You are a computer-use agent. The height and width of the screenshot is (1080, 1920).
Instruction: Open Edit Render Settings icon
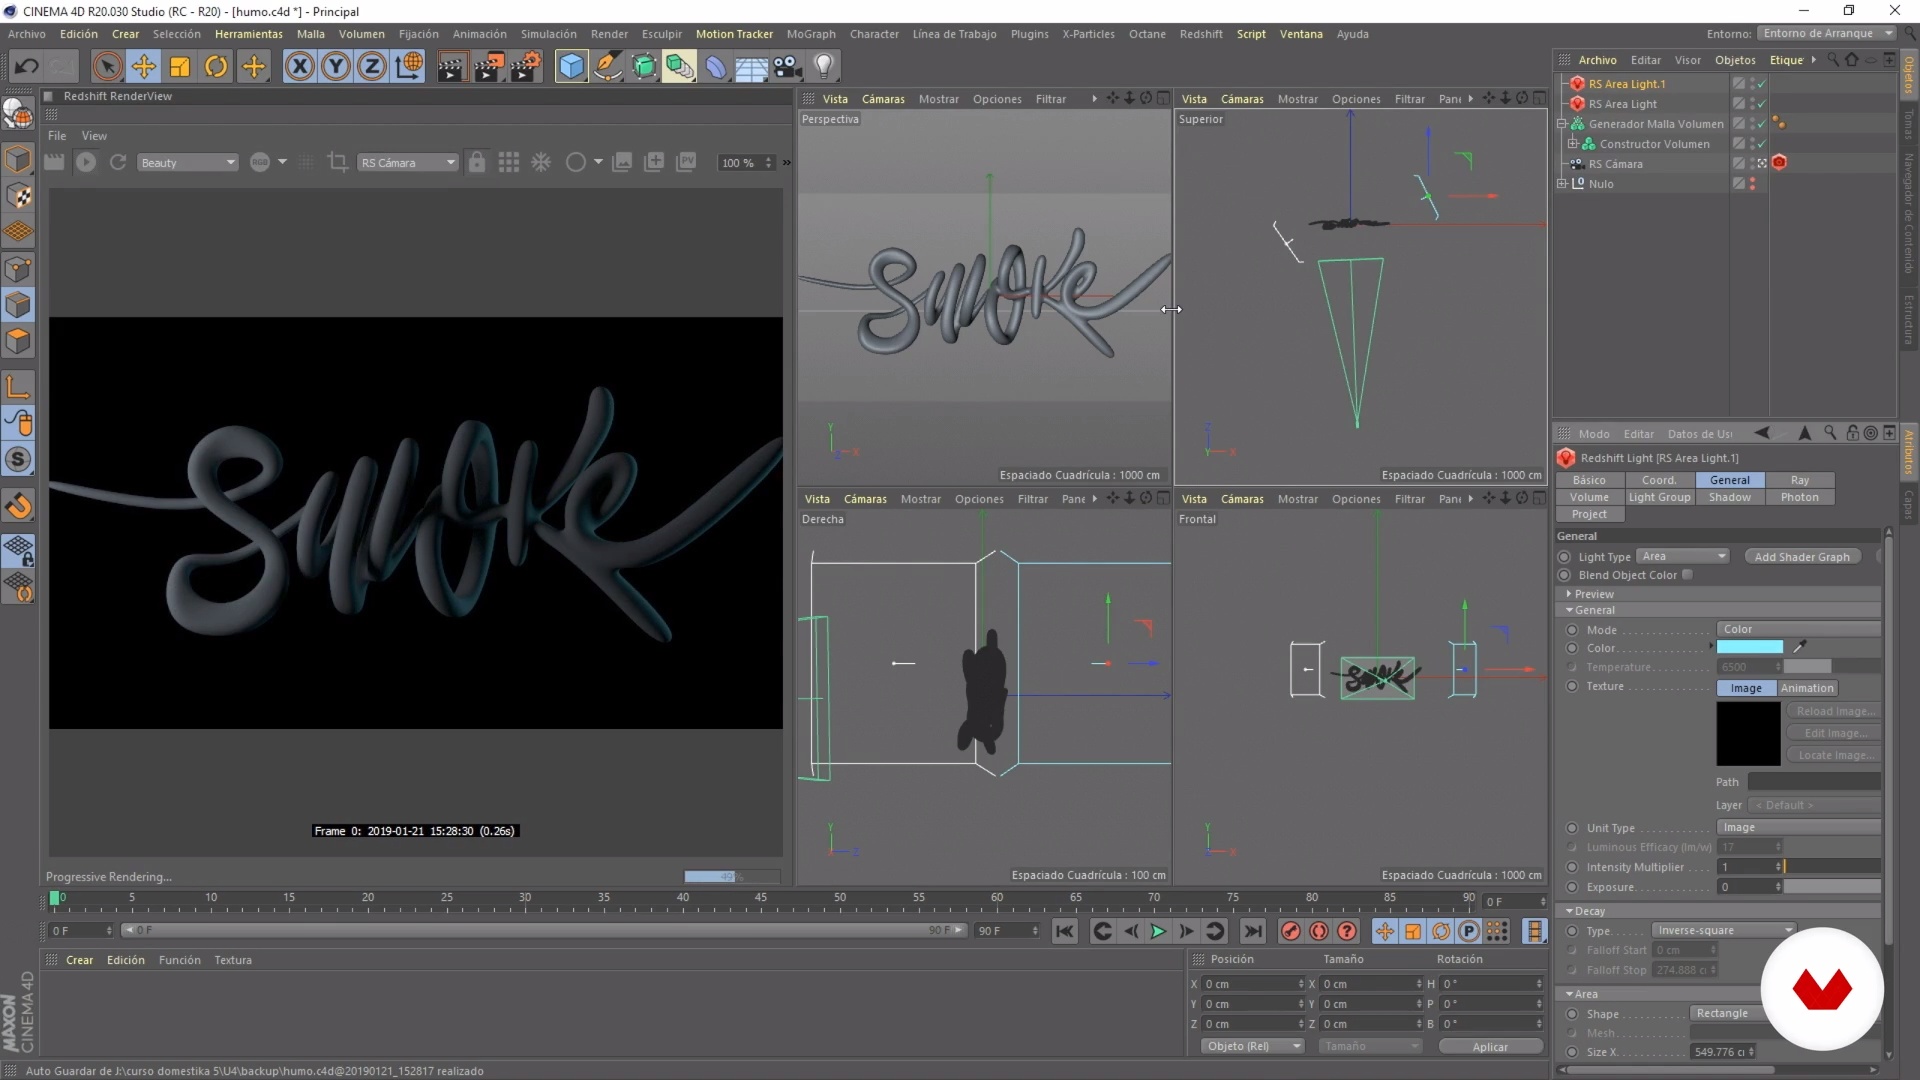[x=526, y=67]
